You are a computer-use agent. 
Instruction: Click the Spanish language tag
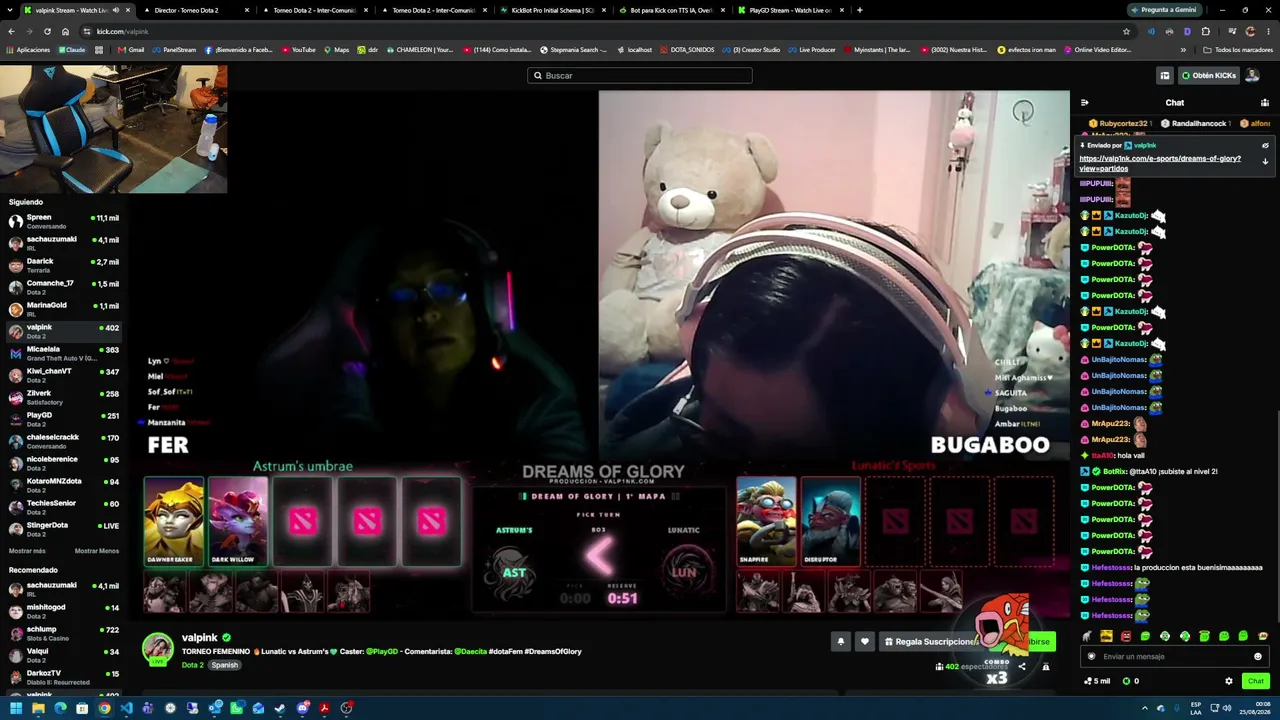(x=224, y=665)
